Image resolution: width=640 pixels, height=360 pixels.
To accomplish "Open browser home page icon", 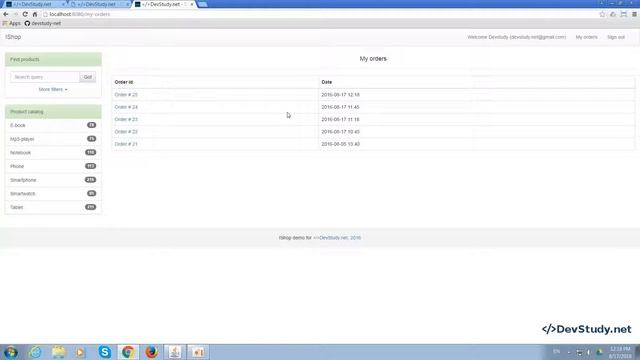I will 35,14.
